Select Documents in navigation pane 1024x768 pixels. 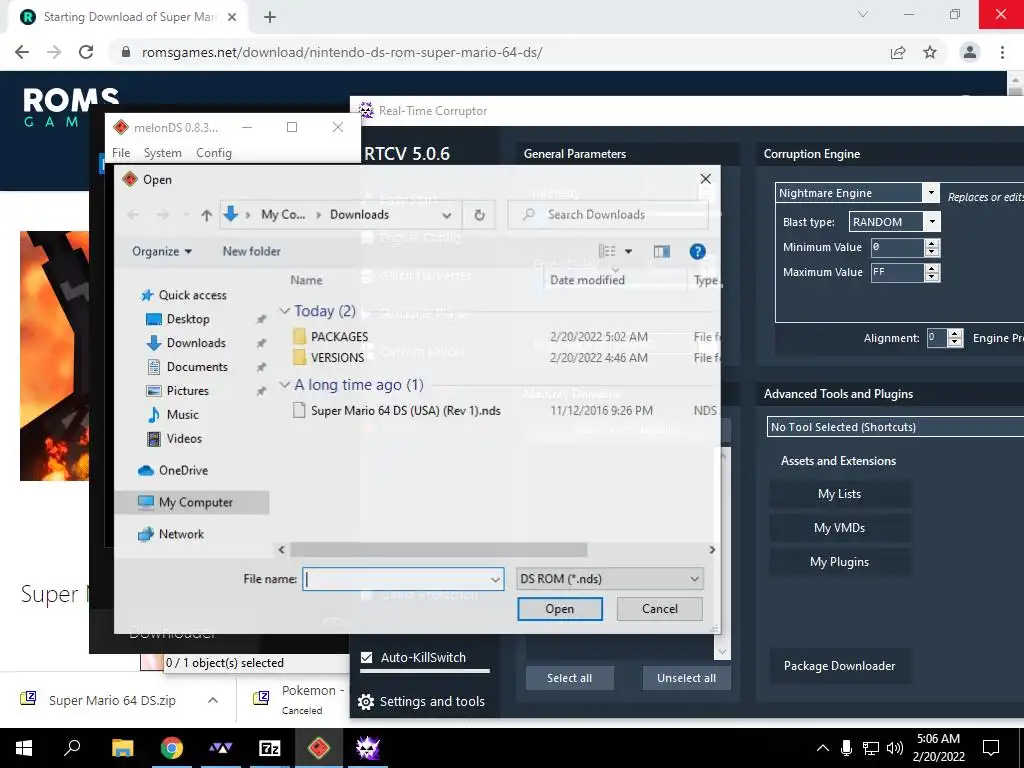(x=197, y=366)
